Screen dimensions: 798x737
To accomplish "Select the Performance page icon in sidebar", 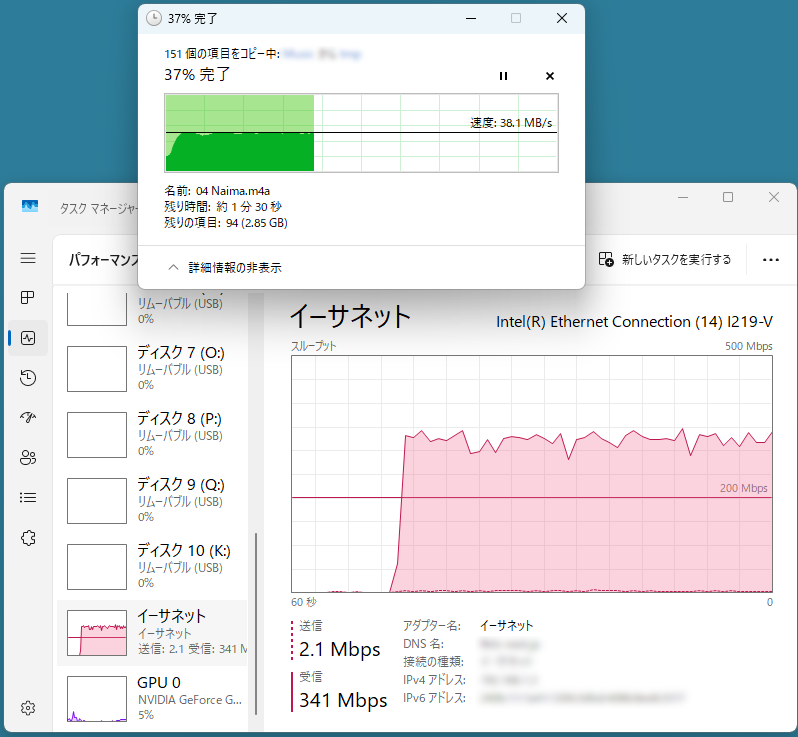I will pyautogui.click(x=28, y=338).
